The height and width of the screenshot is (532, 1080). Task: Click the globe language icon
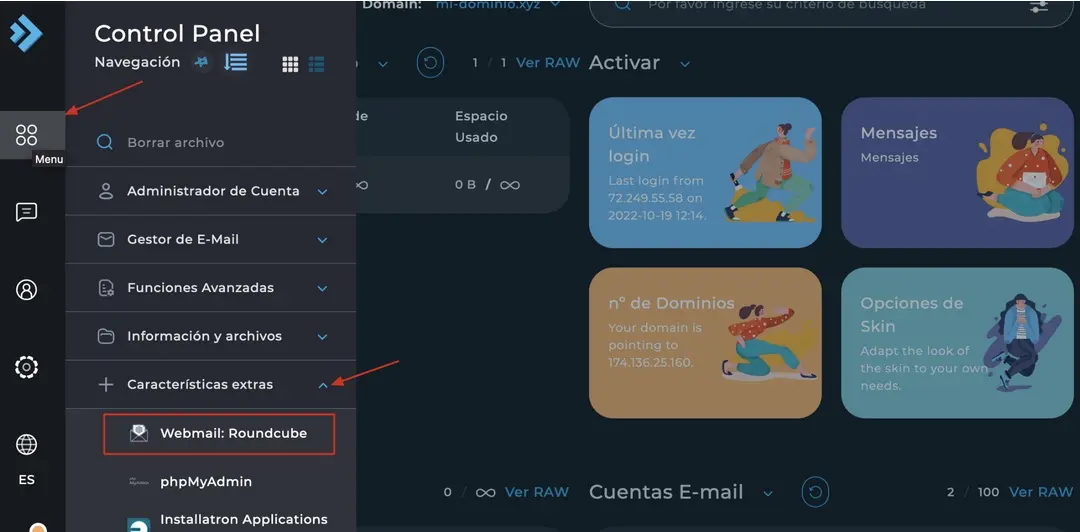[x=26, y=444]
